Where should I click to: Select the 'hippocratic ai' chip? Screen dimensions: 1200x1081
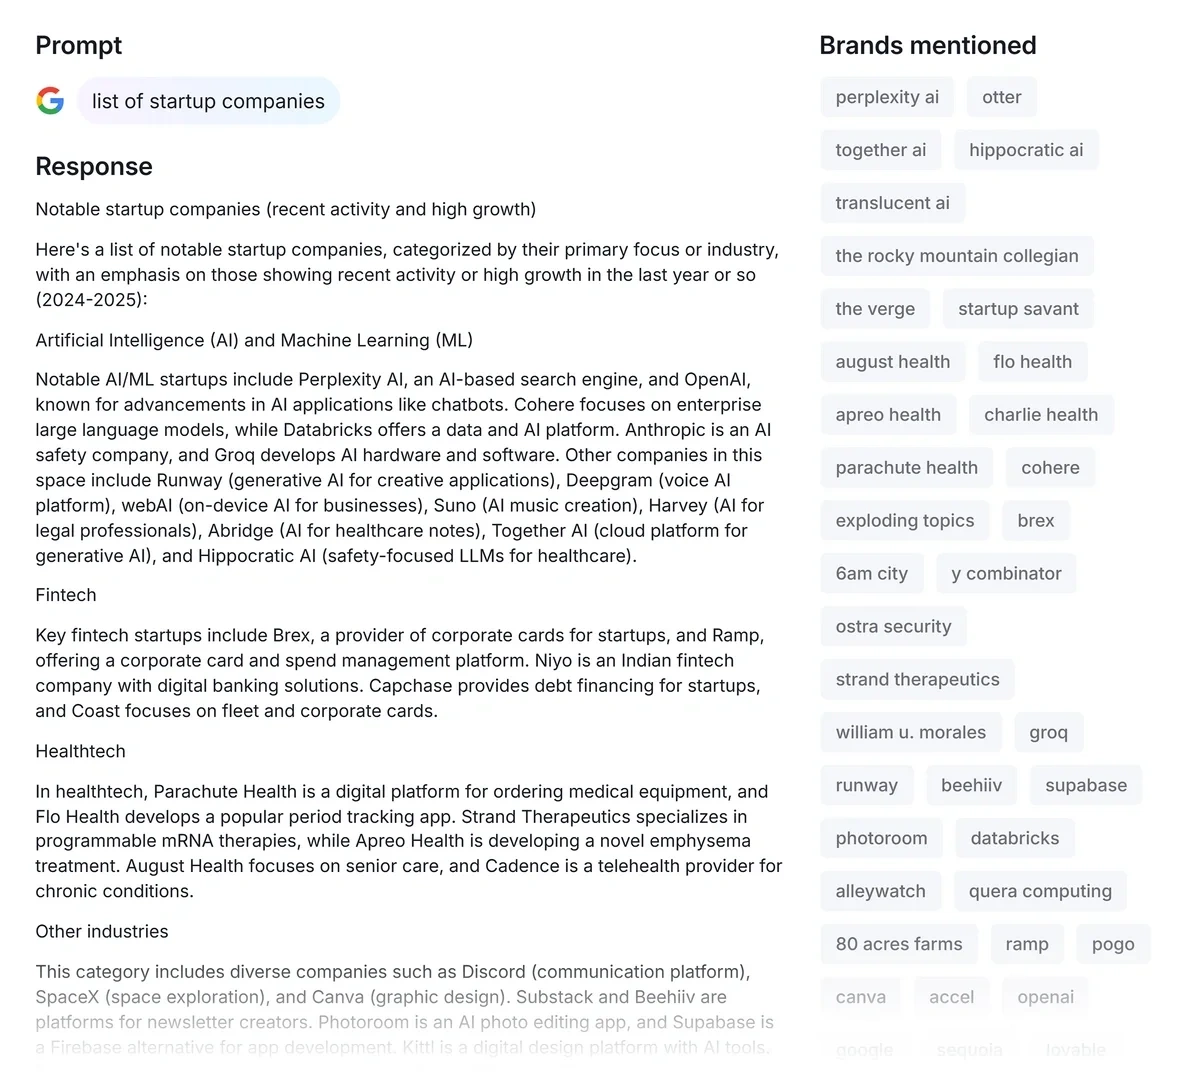(1026, 150)
